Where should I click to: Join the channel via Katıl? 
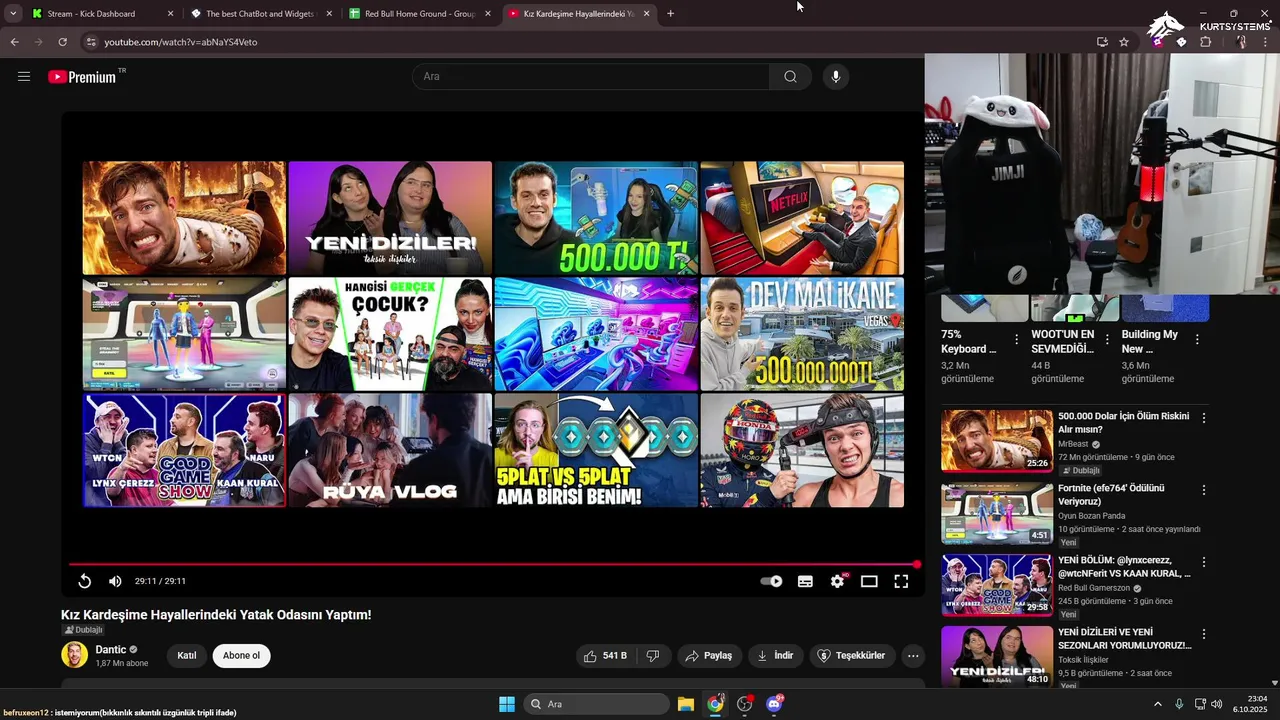pyautogui.click(x=187, y=656)
